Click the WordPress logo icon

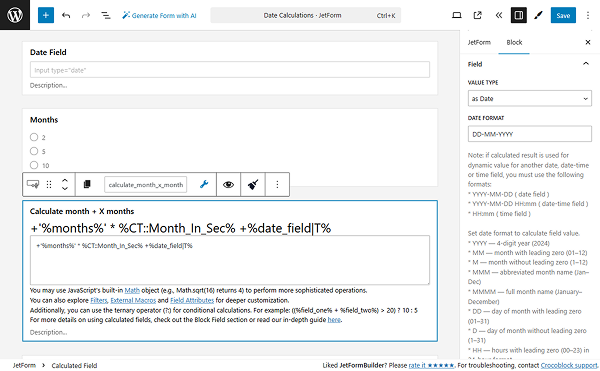pyautogui.click(x=15, y=15)
